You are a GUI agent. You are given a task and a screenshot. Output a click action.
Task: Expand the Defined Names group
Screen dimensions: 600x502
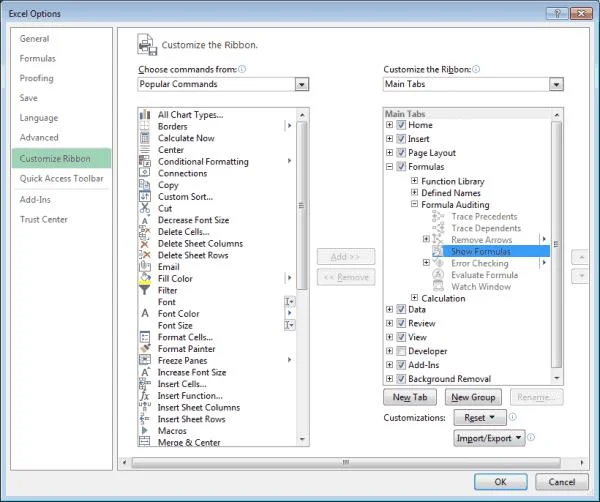coord(414,192)
